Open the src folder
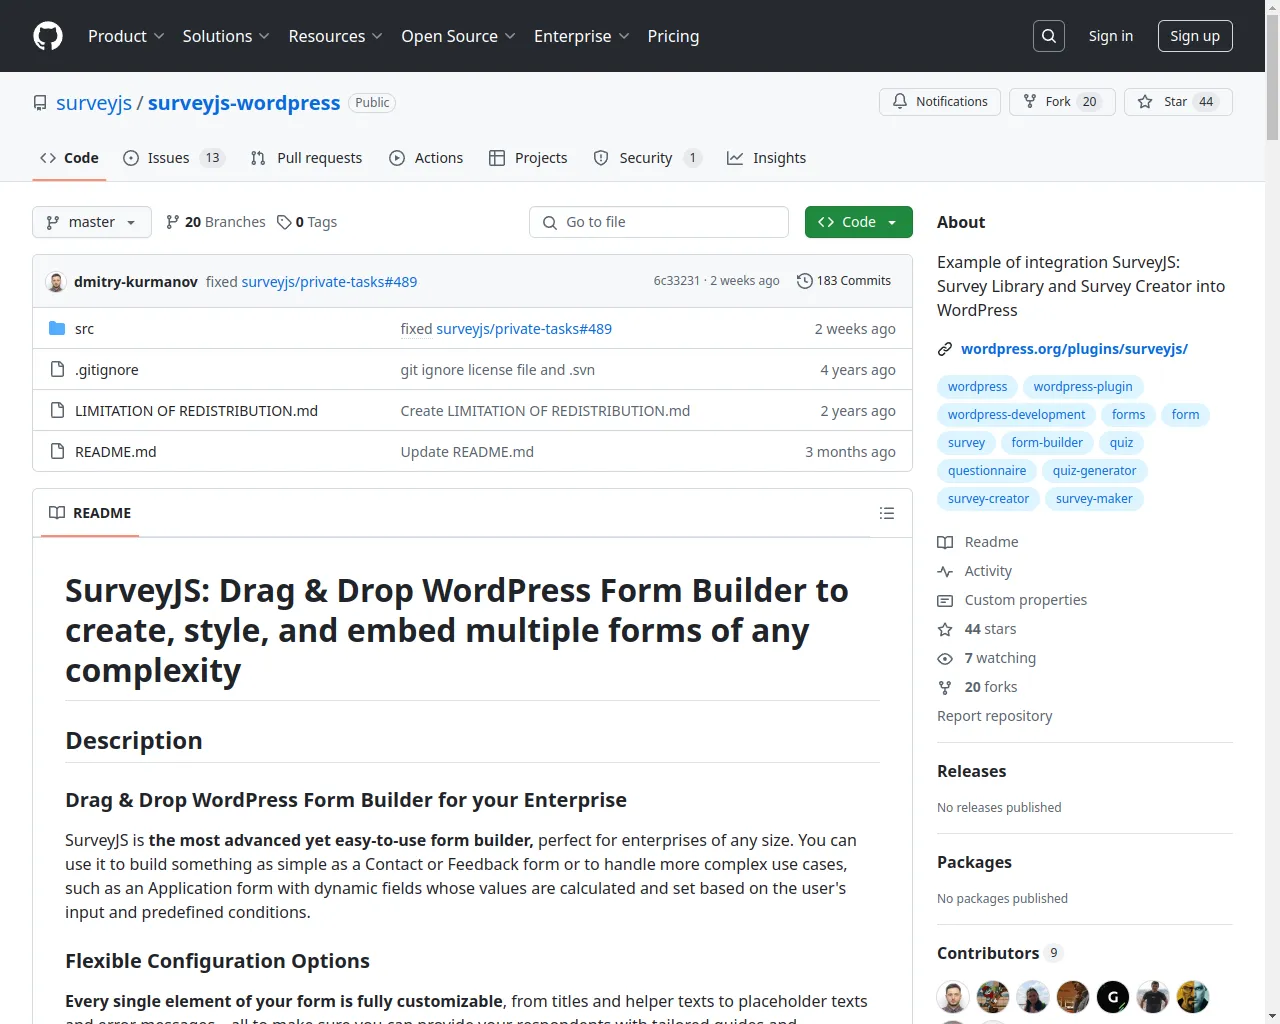Image resolution: width=1280 pixels, height=1024 pixels. click(x=84, y=329)
